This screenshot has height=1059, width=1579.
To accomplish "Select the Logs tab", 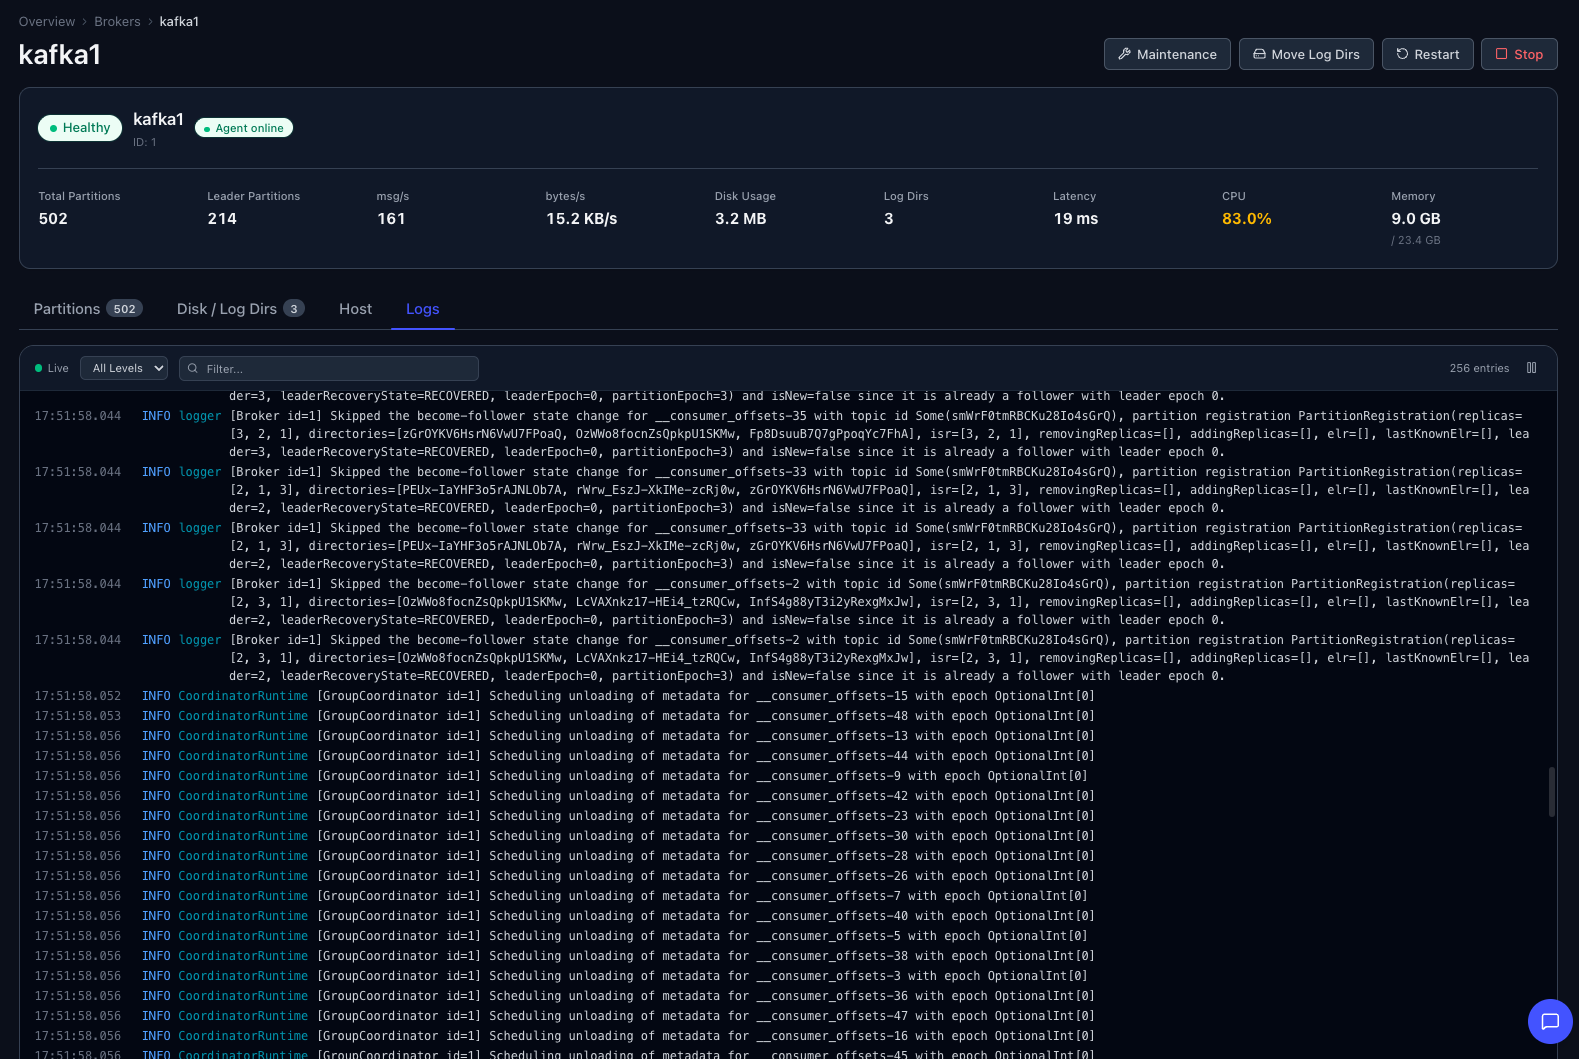I will pyautogui.click(x=422, y=309).
